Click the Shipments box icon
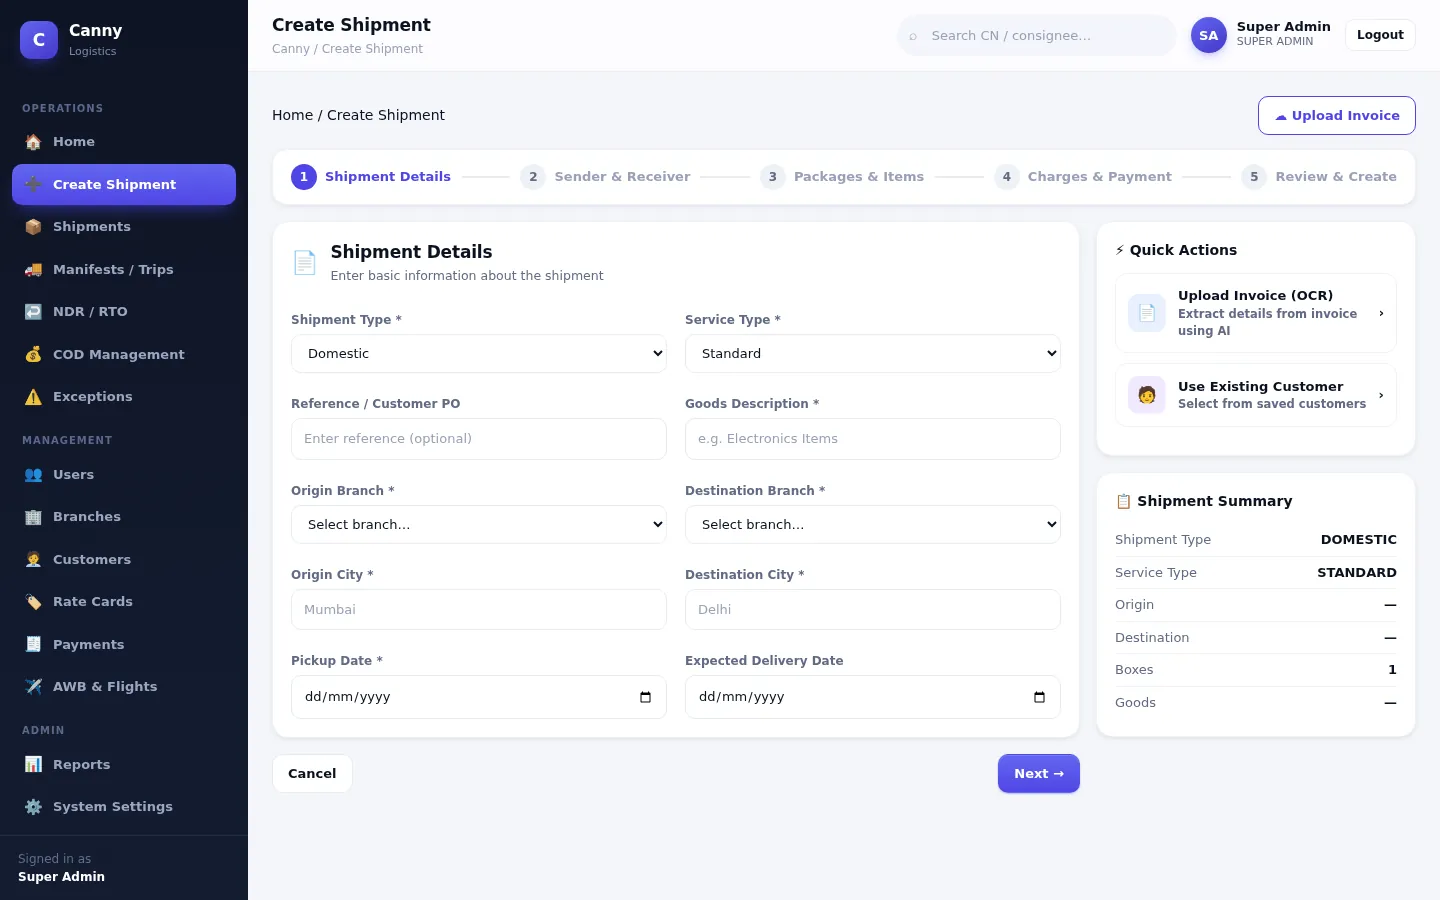This screenshot has width=1440, height=900. 33,227
